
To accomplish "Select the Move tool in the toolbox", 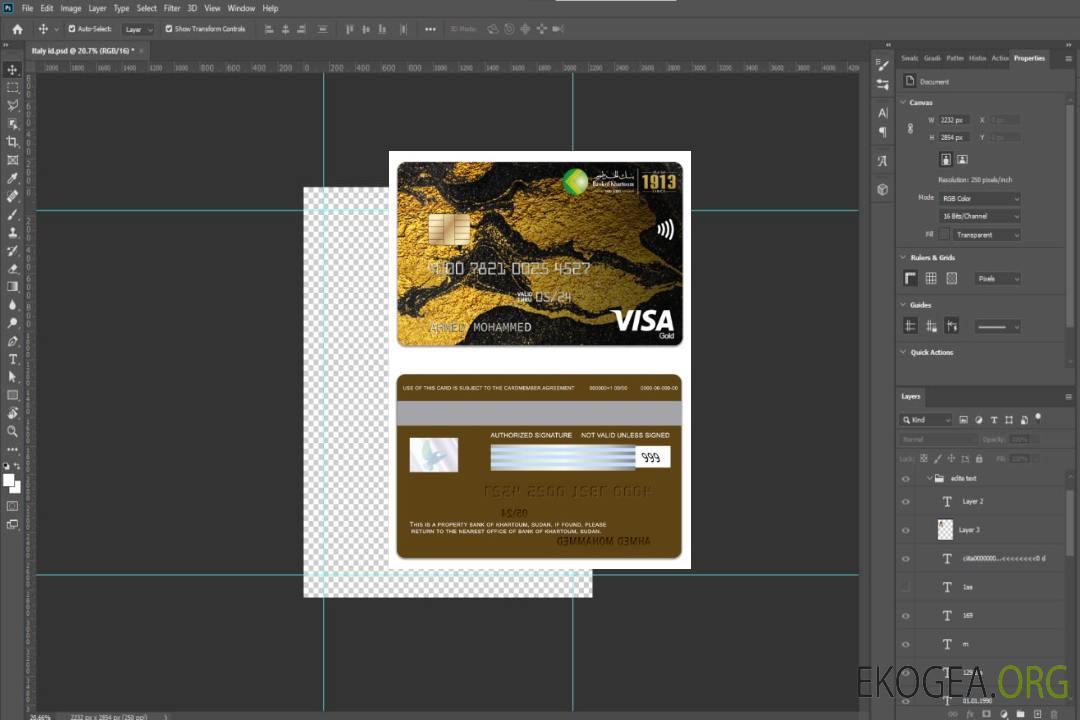I will [x=12, y=70].
